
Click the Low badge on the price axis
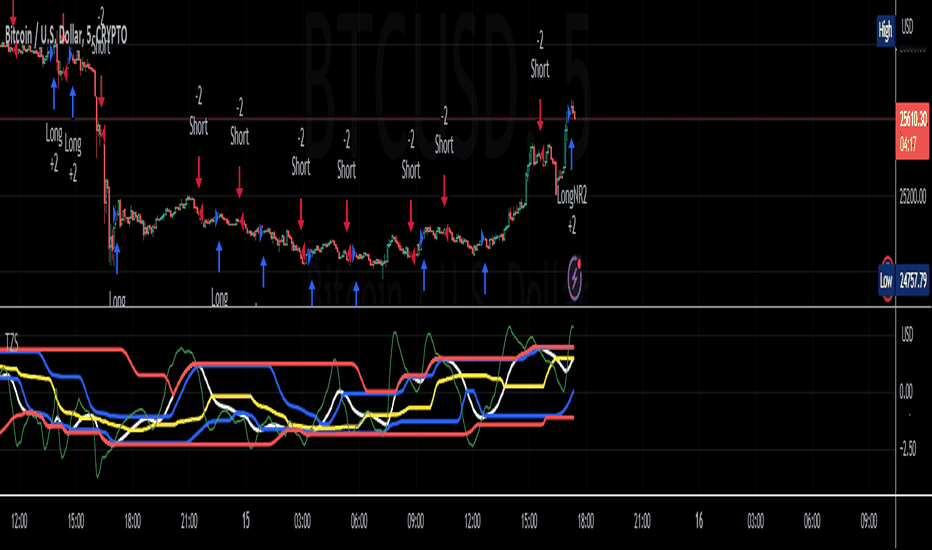coord(886,280)
